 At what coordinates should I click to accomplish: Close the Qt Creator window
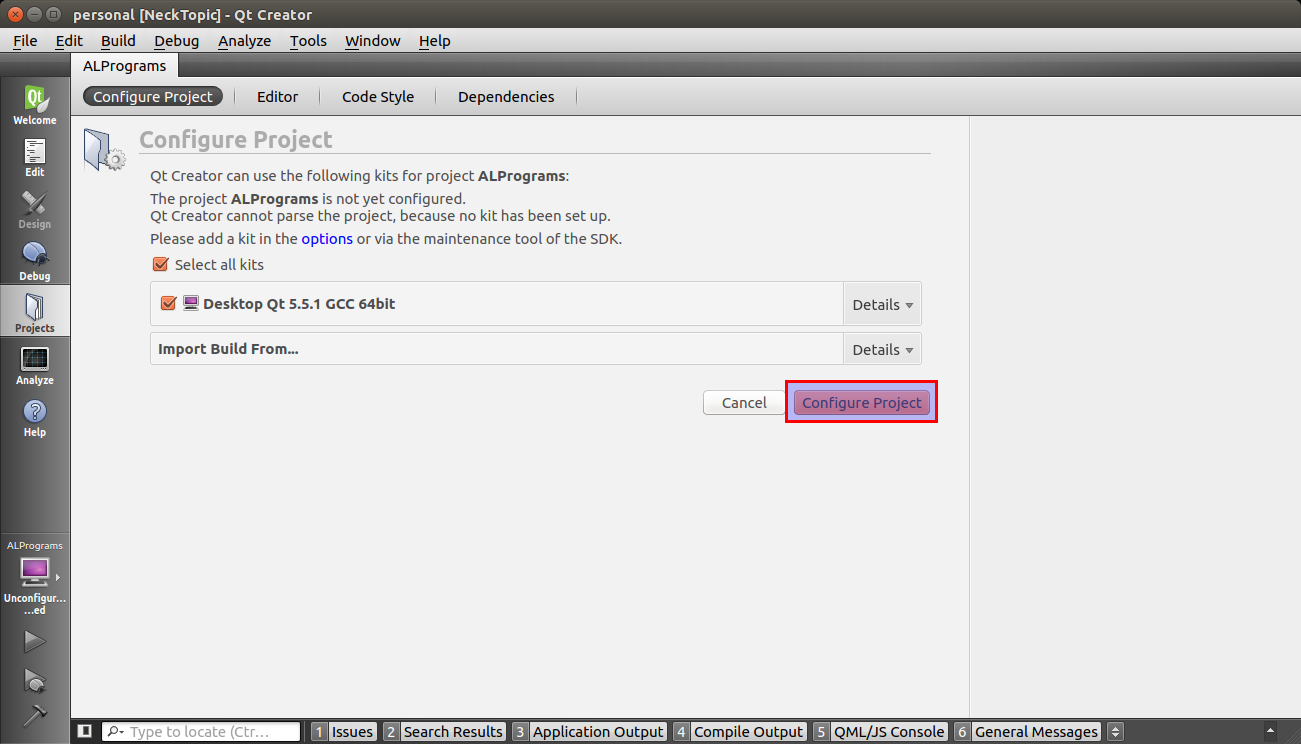15,14
